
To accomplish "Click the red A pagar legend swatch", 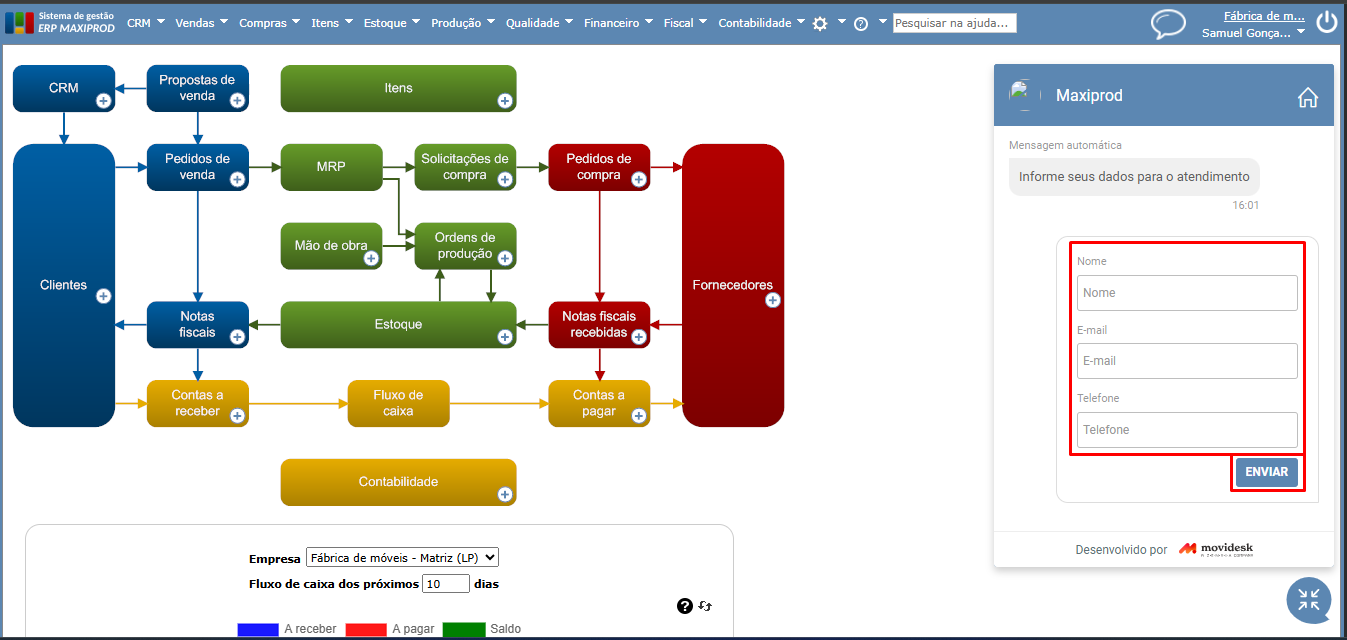I will (x=366, y=630).
